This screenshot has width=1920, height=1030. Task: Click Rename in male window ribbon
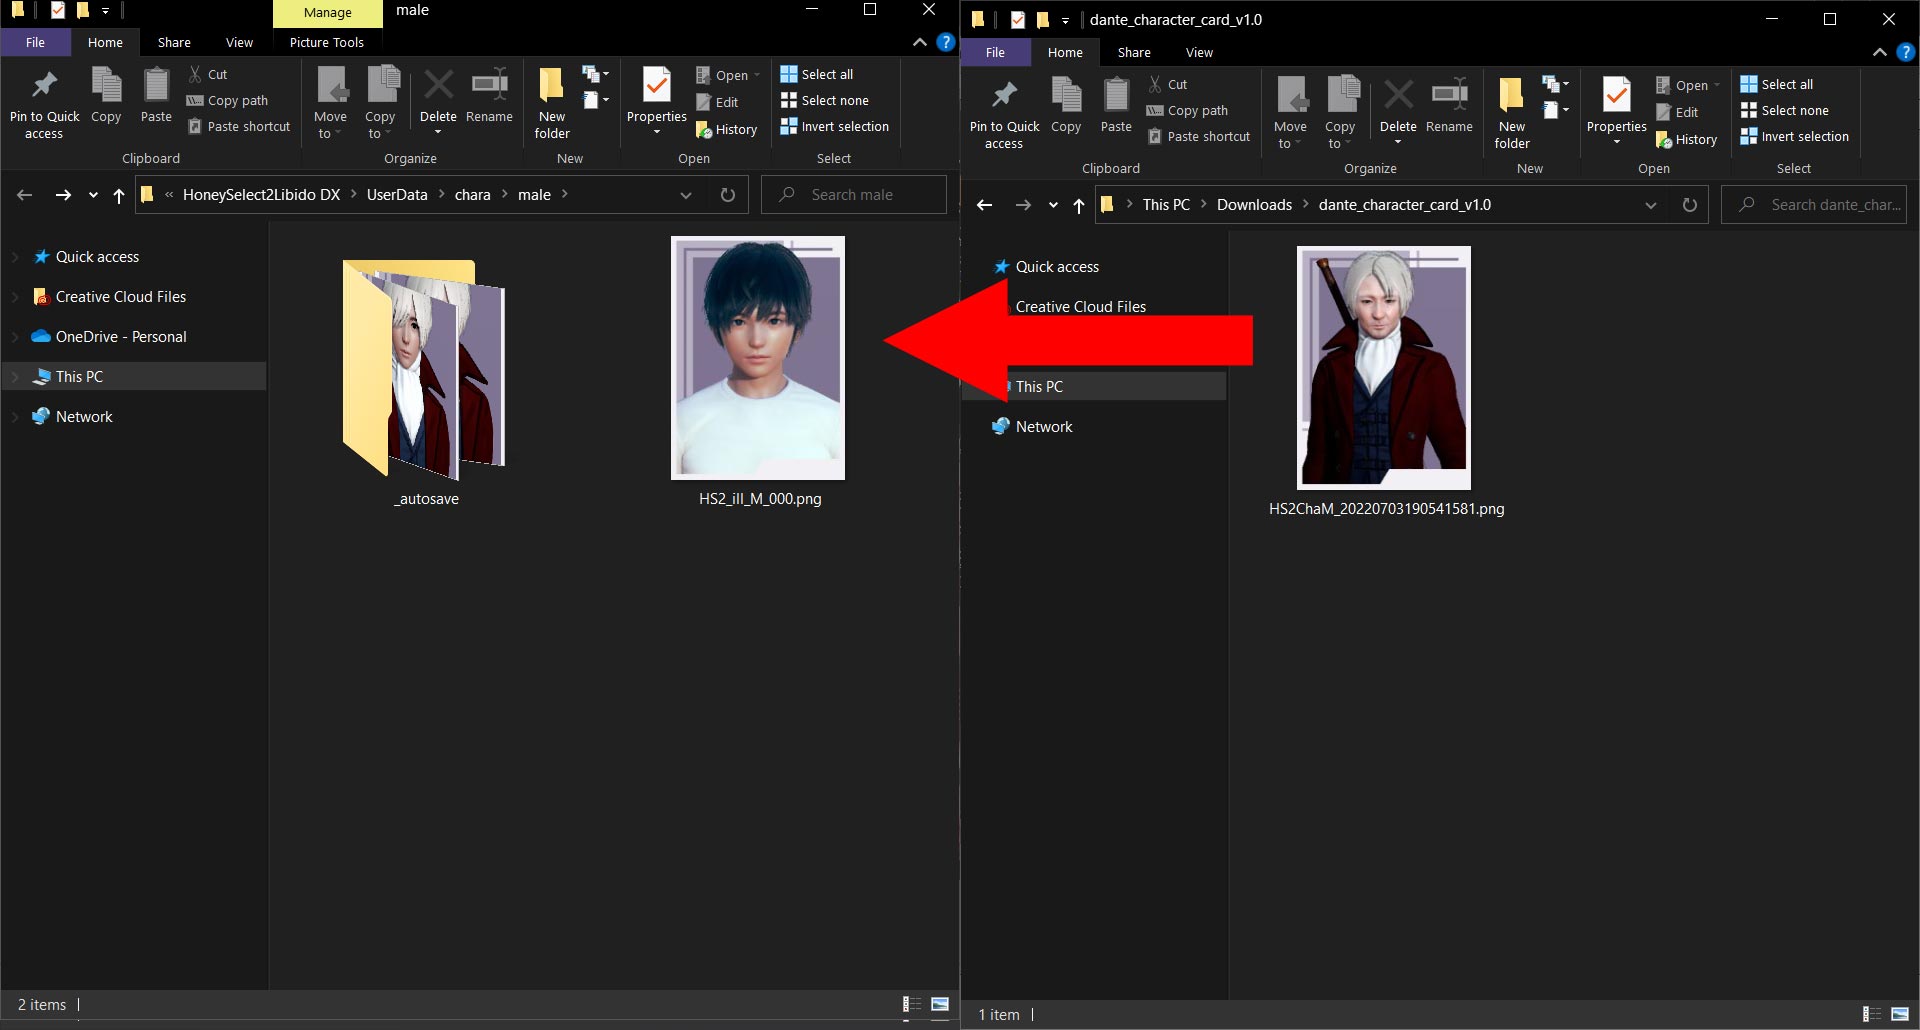(489, 96)
